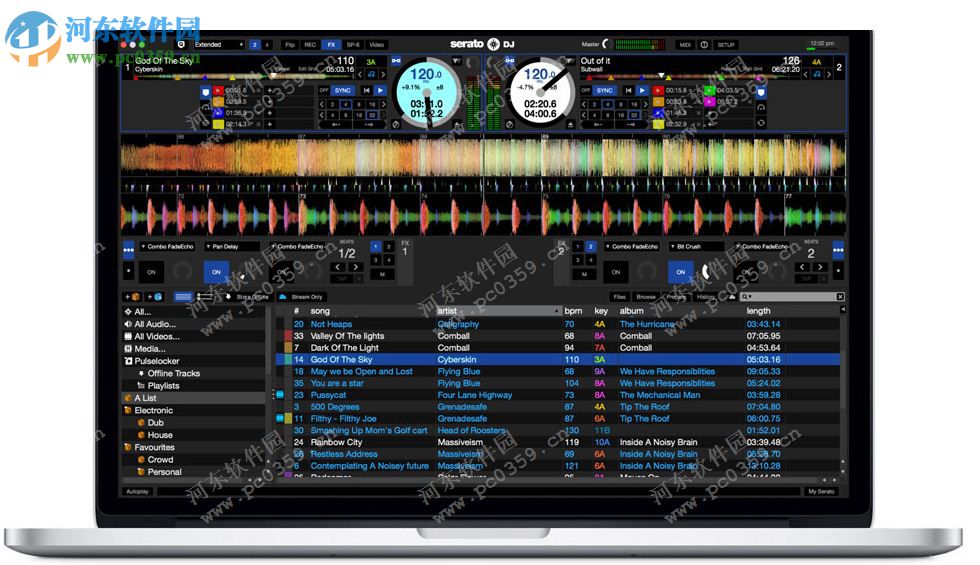
Task: Open first Combo FadeEcho dropdown in FX 2
Action: (632, 247)
